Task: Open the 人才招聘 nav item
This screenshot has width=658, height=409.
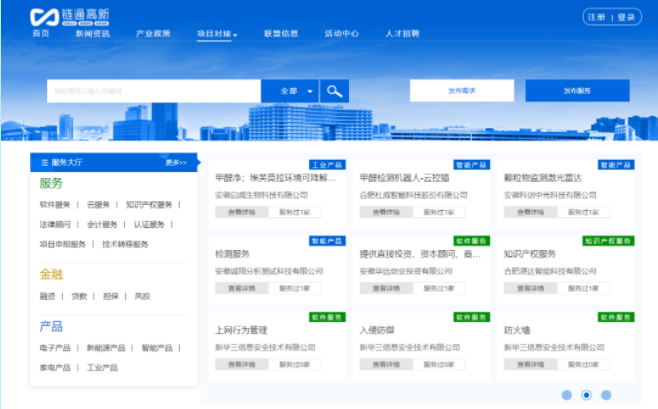Action: (402, 34)
